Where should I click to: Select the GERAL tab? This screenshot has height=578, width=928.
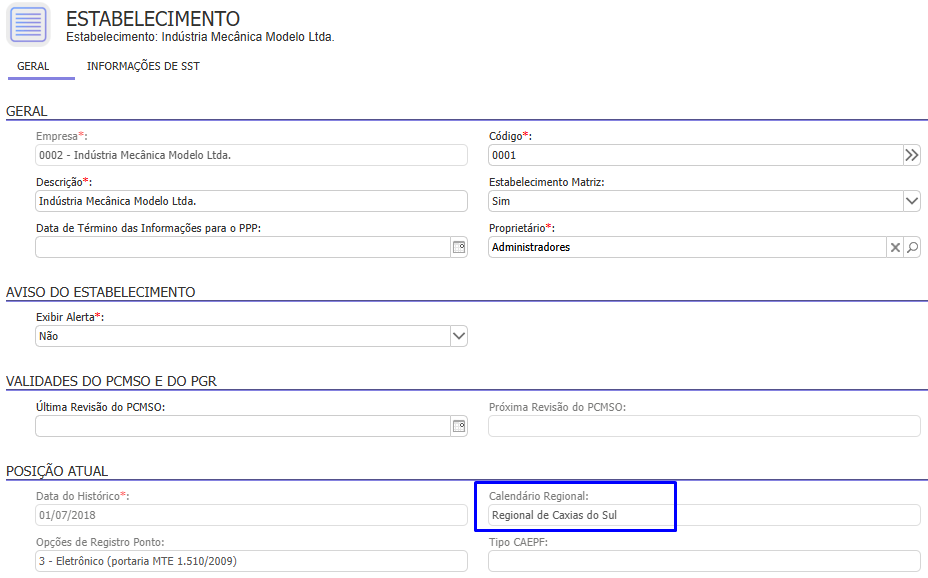(x=33, y=66)
